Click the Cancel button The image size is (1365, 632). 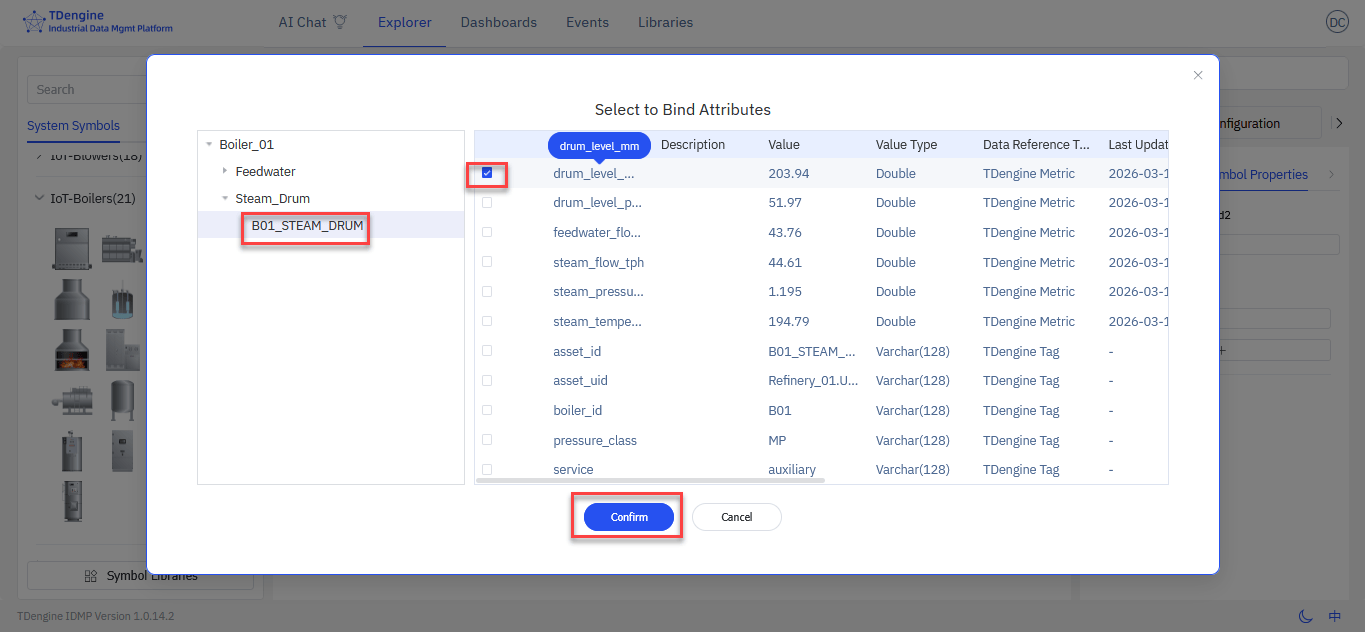(736, 517)
